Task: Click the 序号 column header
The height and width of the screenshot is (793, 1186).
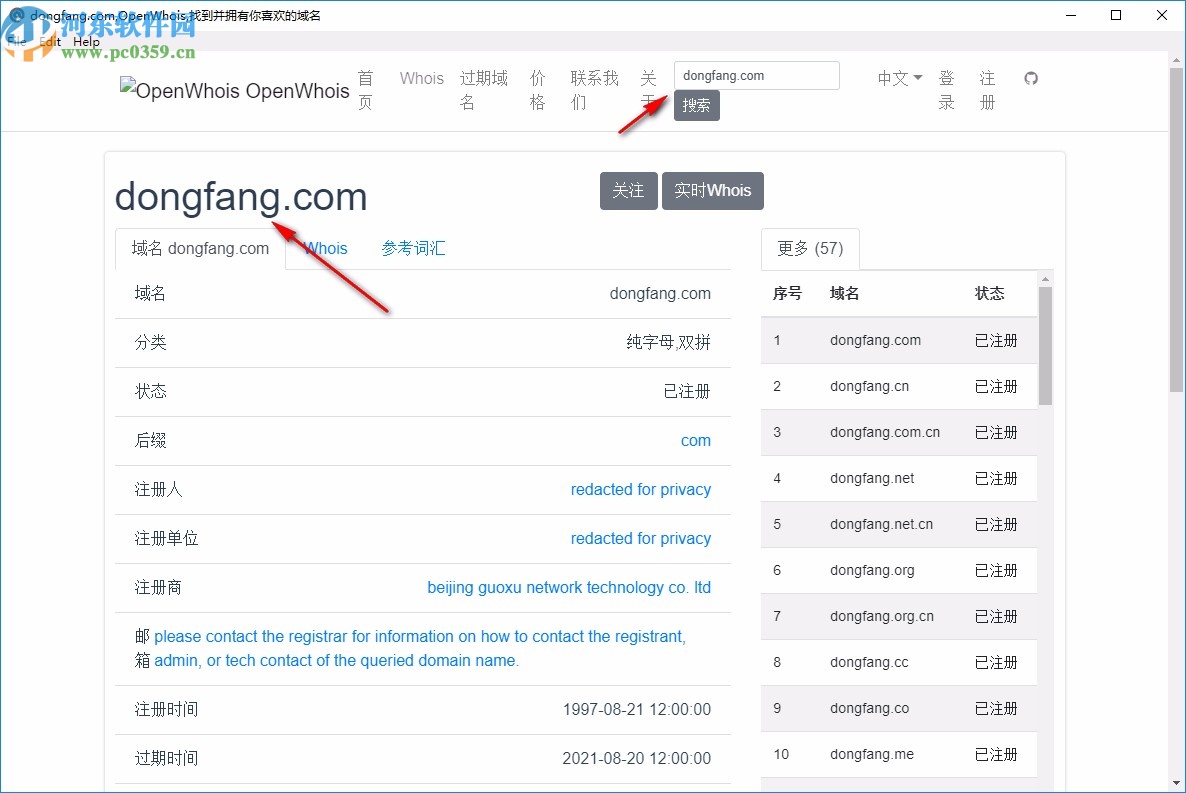Action: point(787,294)
